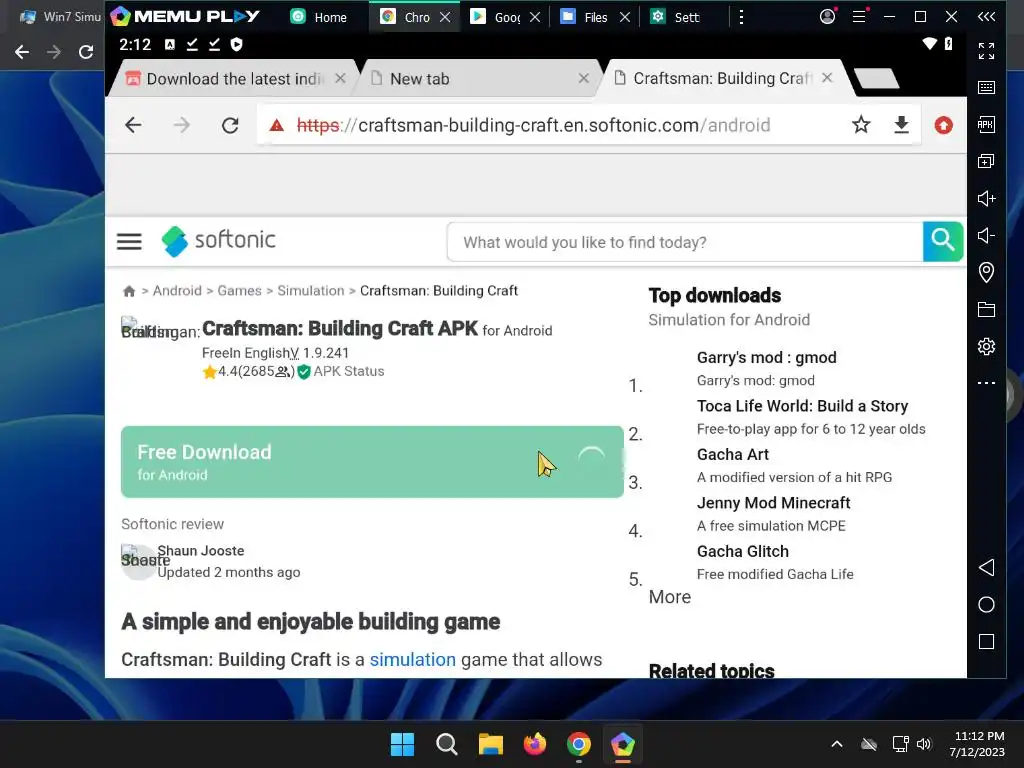The height and width of the screenshot is (768, 1024).
Task: Click More under Top downloads
Action: 669,597
